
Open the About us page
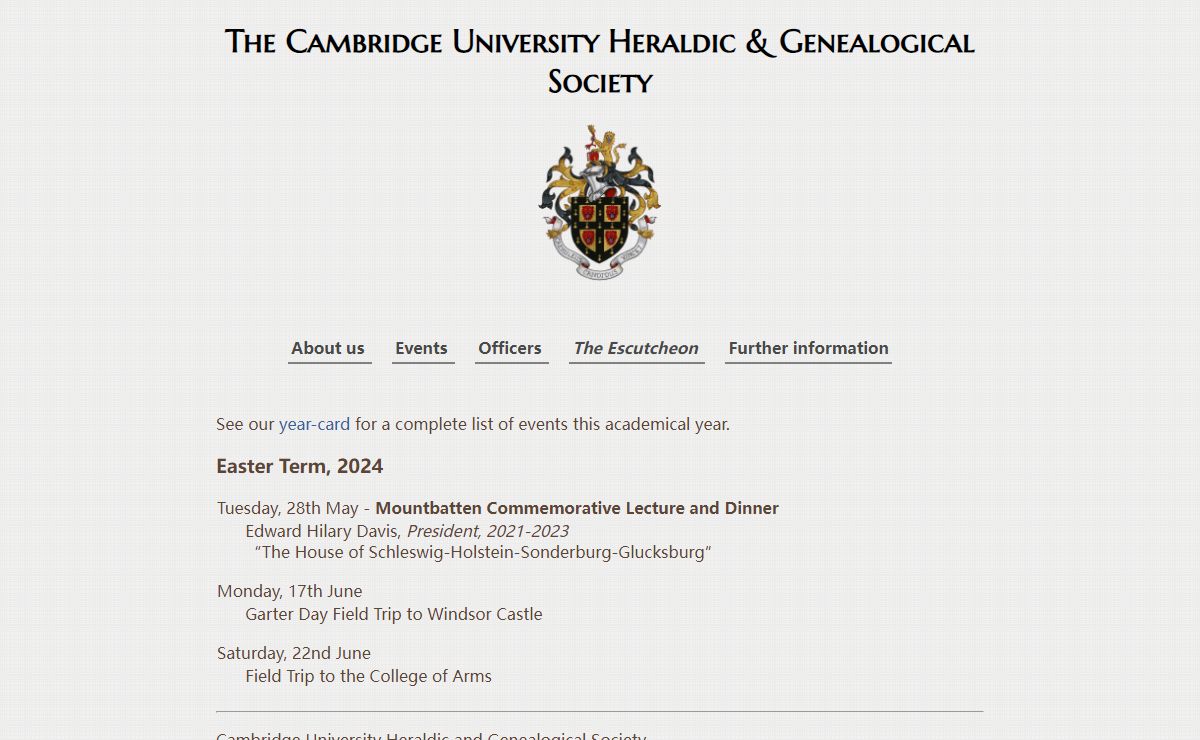329,348
